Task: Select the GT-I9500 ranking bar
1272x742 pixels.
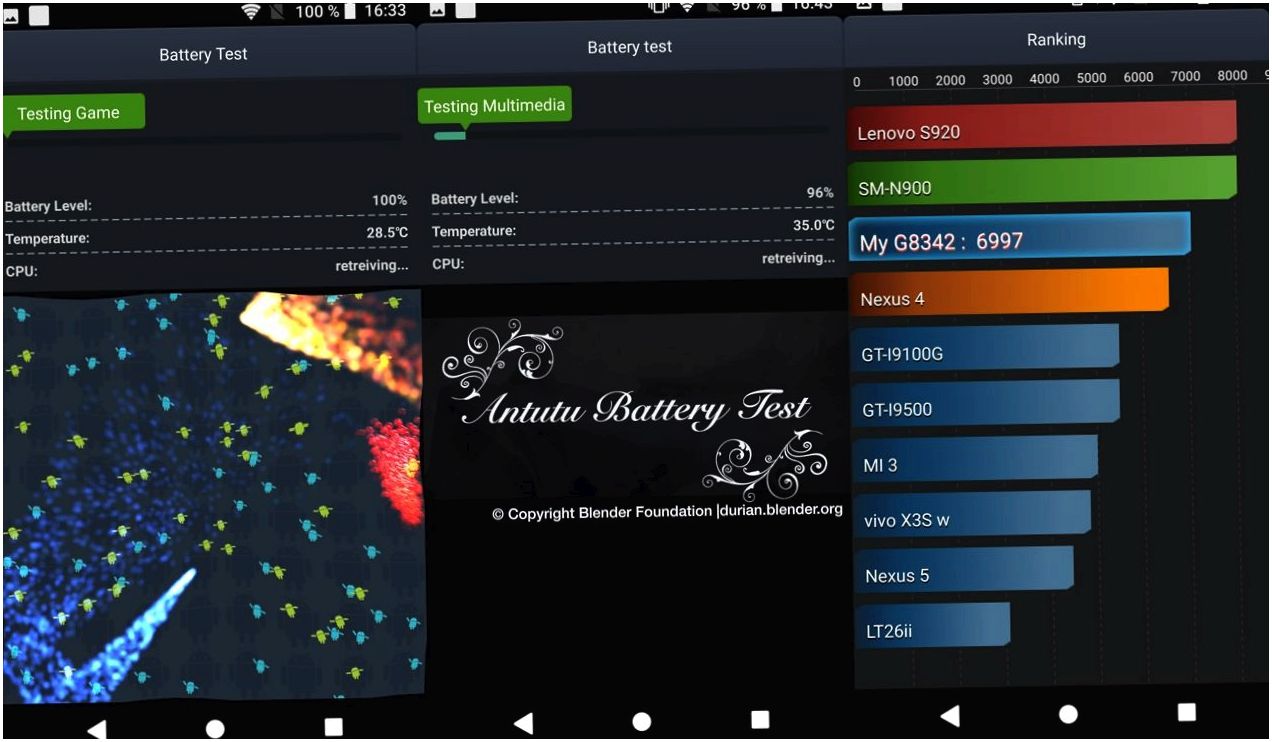Action: [x=985, y=404]
